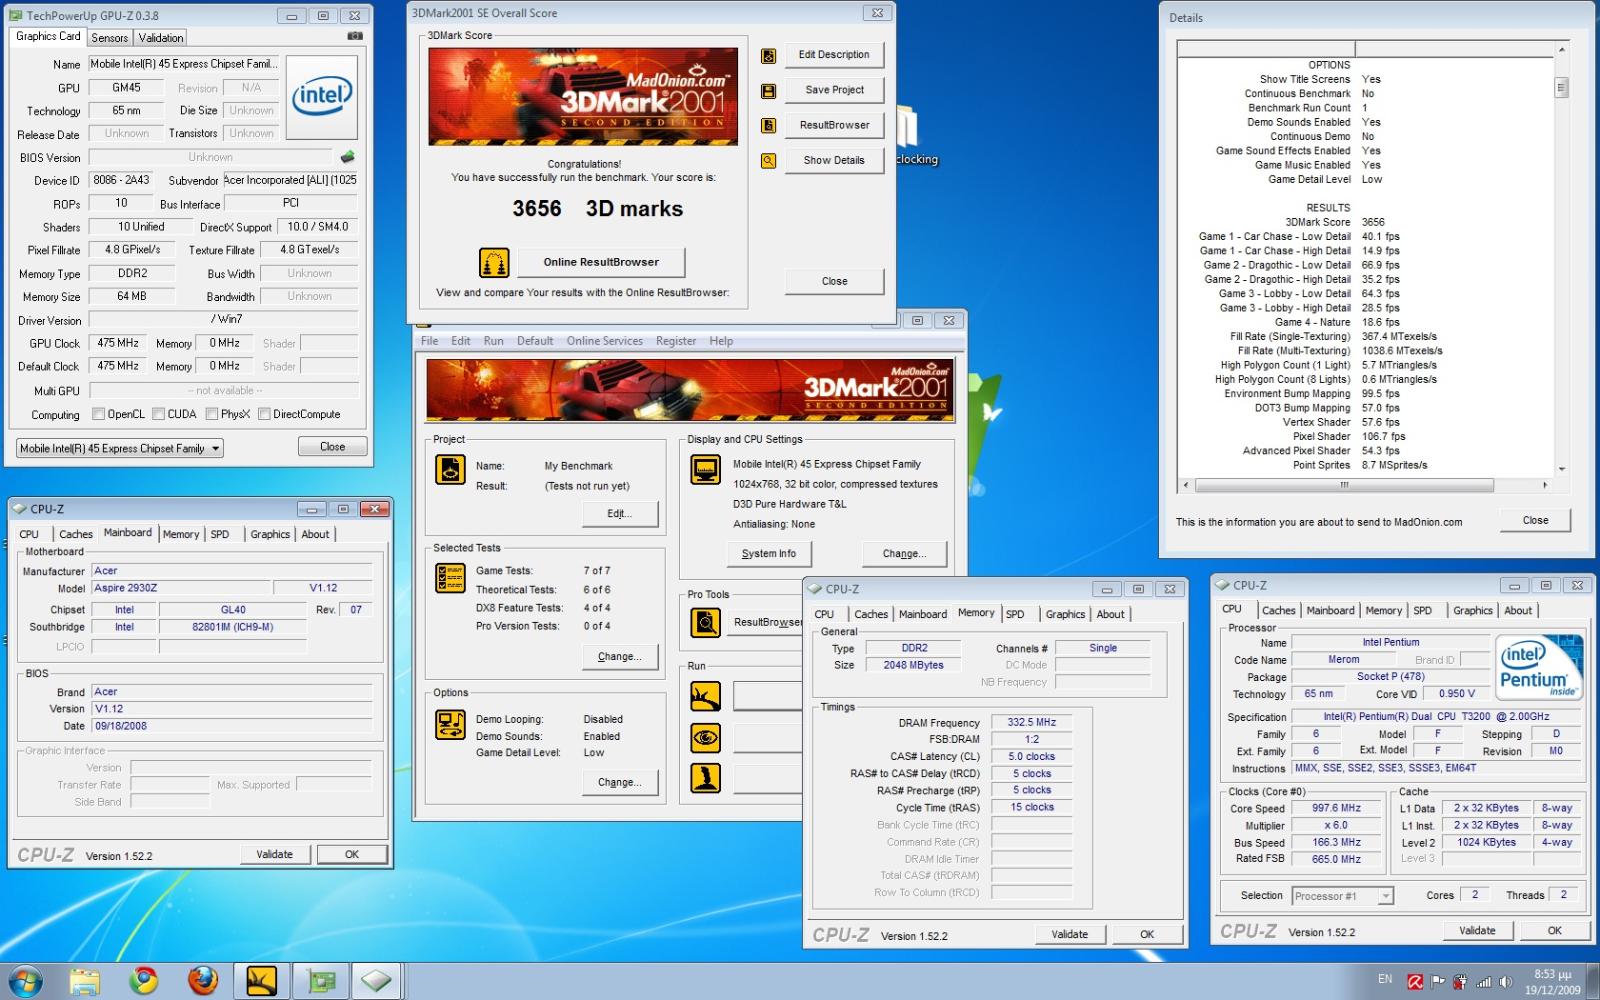Click the Model field showing Aspire 2930Z
This screenshot has width=1600, height=1000.
[x=183, y=588]
